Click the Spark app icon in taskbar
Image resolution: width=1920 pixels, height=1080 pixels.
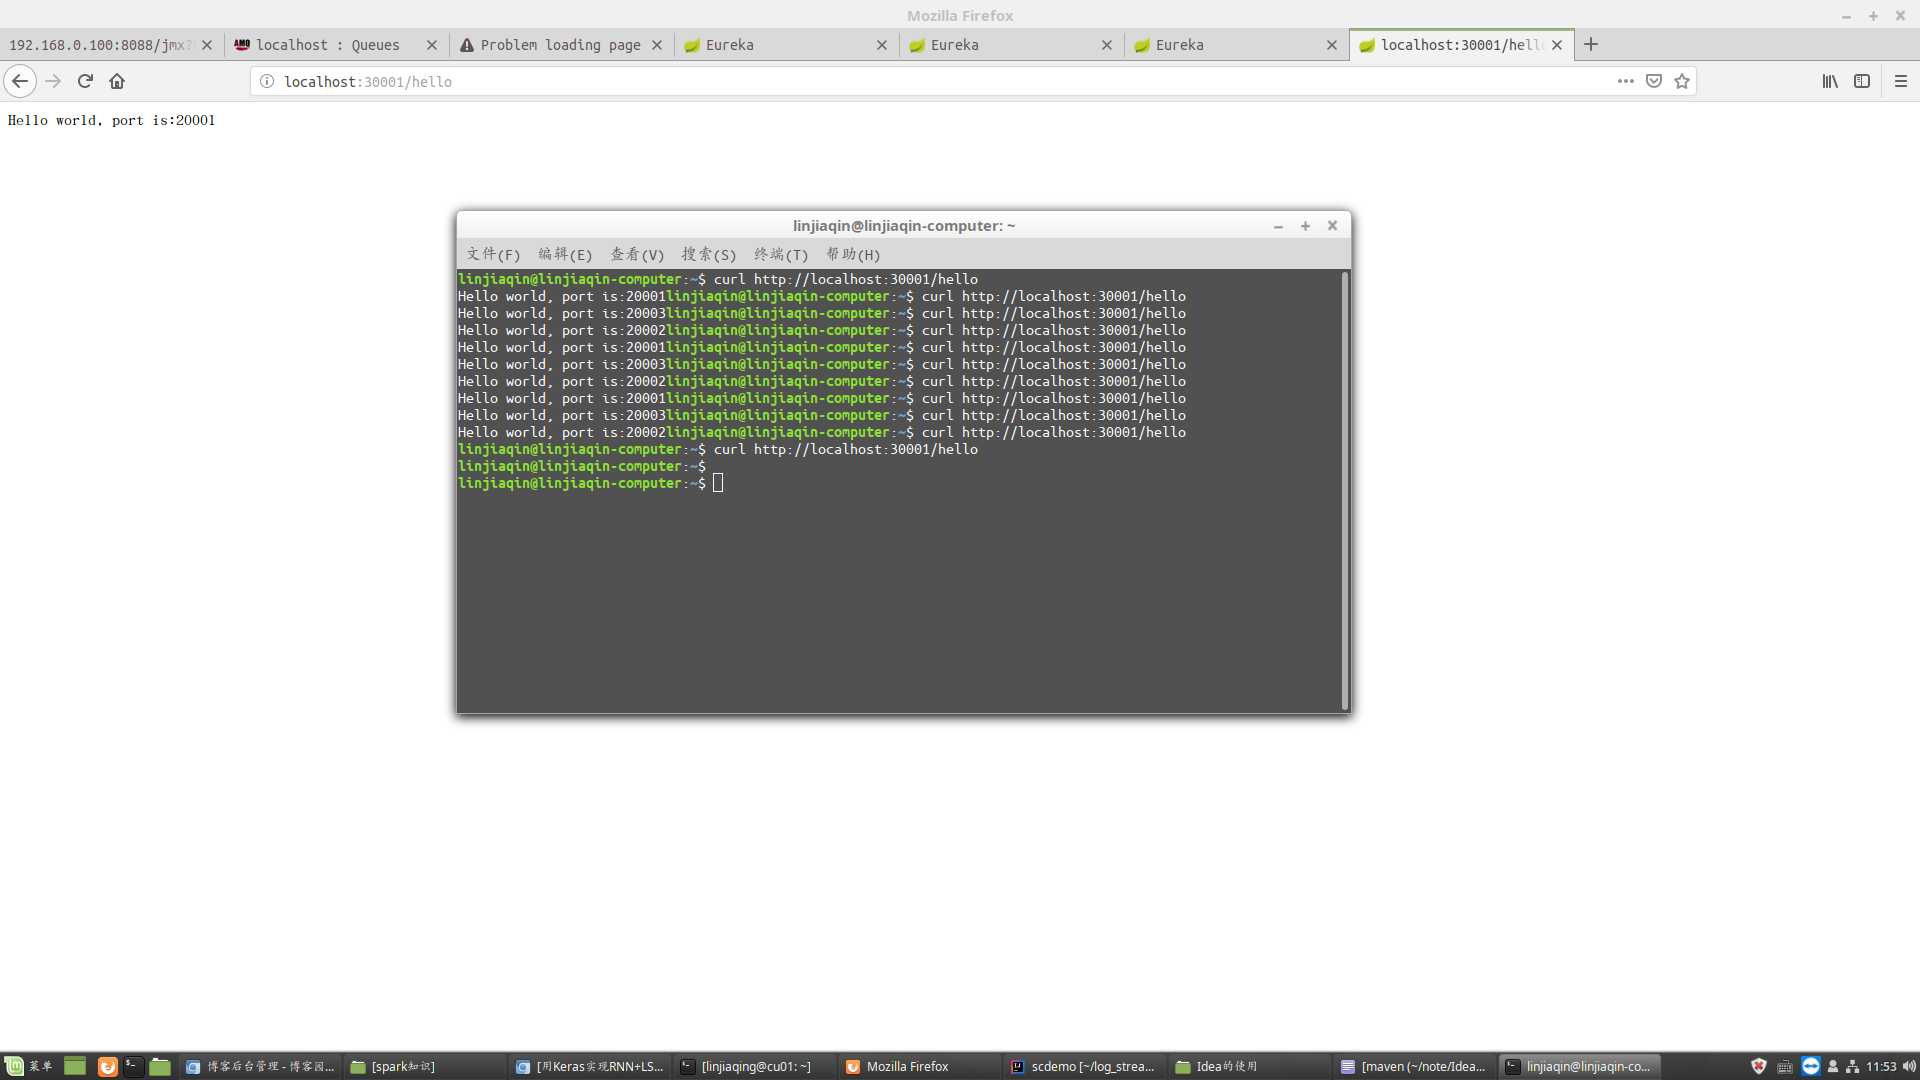pos(400,1065)
